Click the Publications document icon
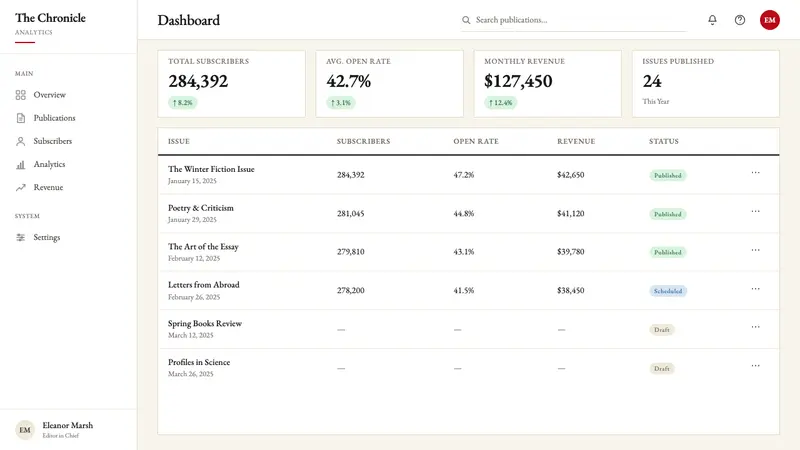The image size is (800, 450). [20, 118]
